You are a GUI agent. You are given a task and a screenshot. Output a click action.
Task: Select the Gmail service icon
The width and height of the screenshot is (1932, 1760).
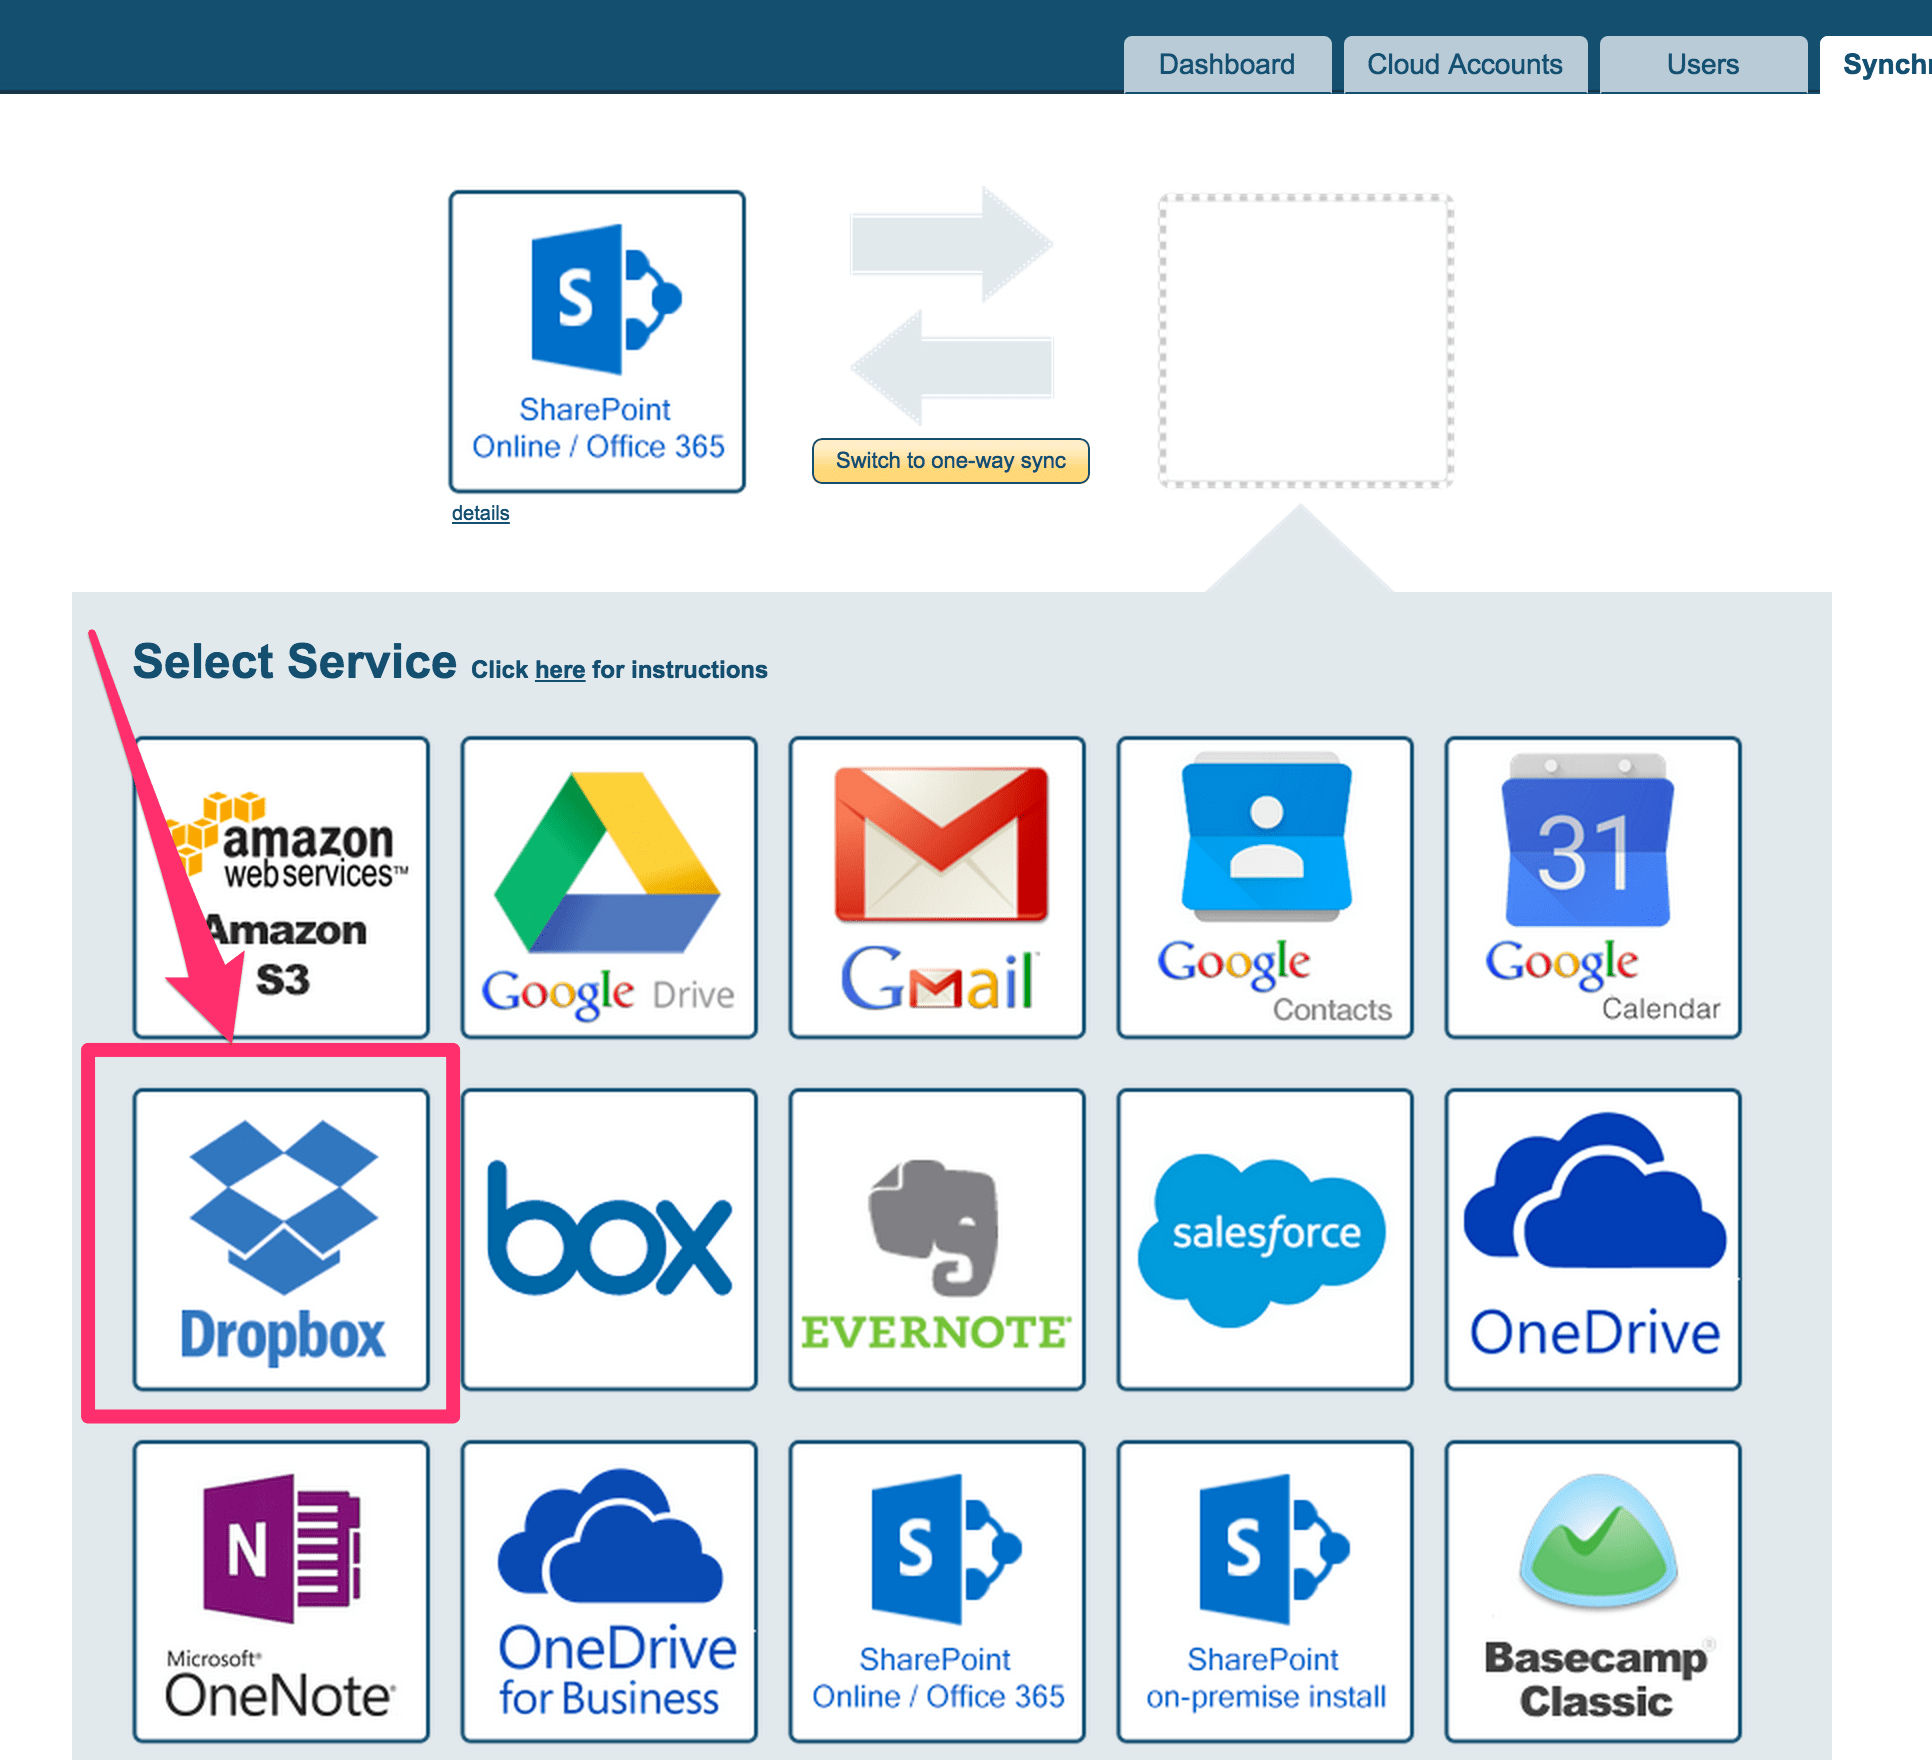[936, 887]
